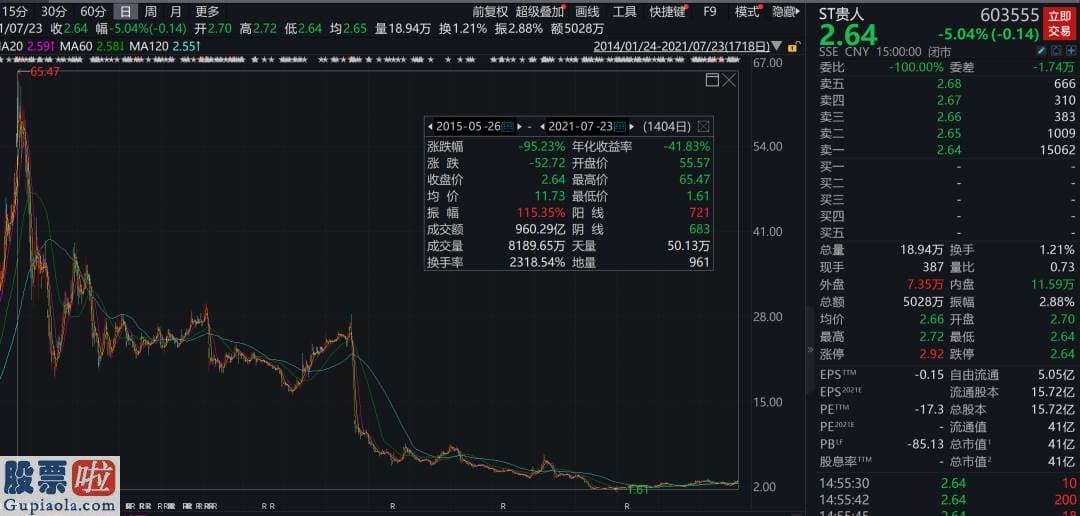Image resolution: width=1080 pixels, height=516 pixels.
Task: Click 卖五 quote row at 2.68
Action: point(947,83)
